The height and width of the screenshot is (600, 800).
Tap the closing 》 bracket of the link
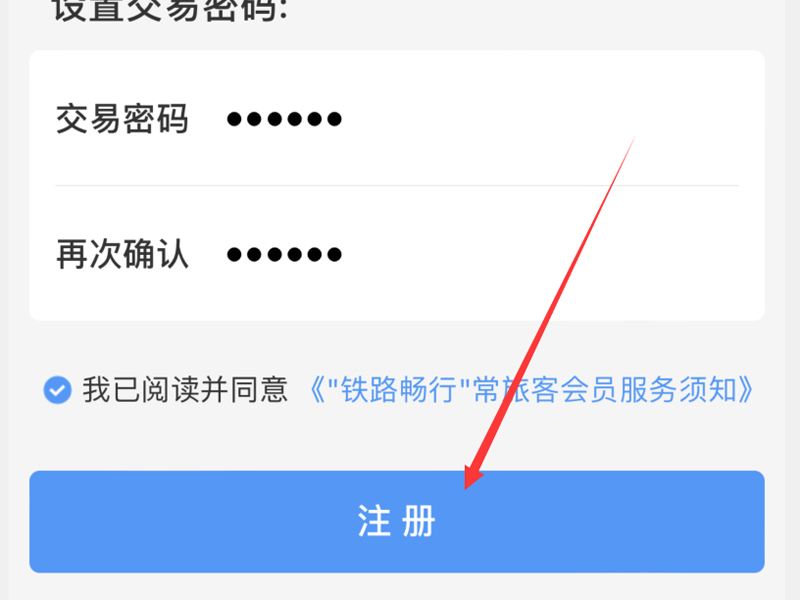(x=745, y=390)
